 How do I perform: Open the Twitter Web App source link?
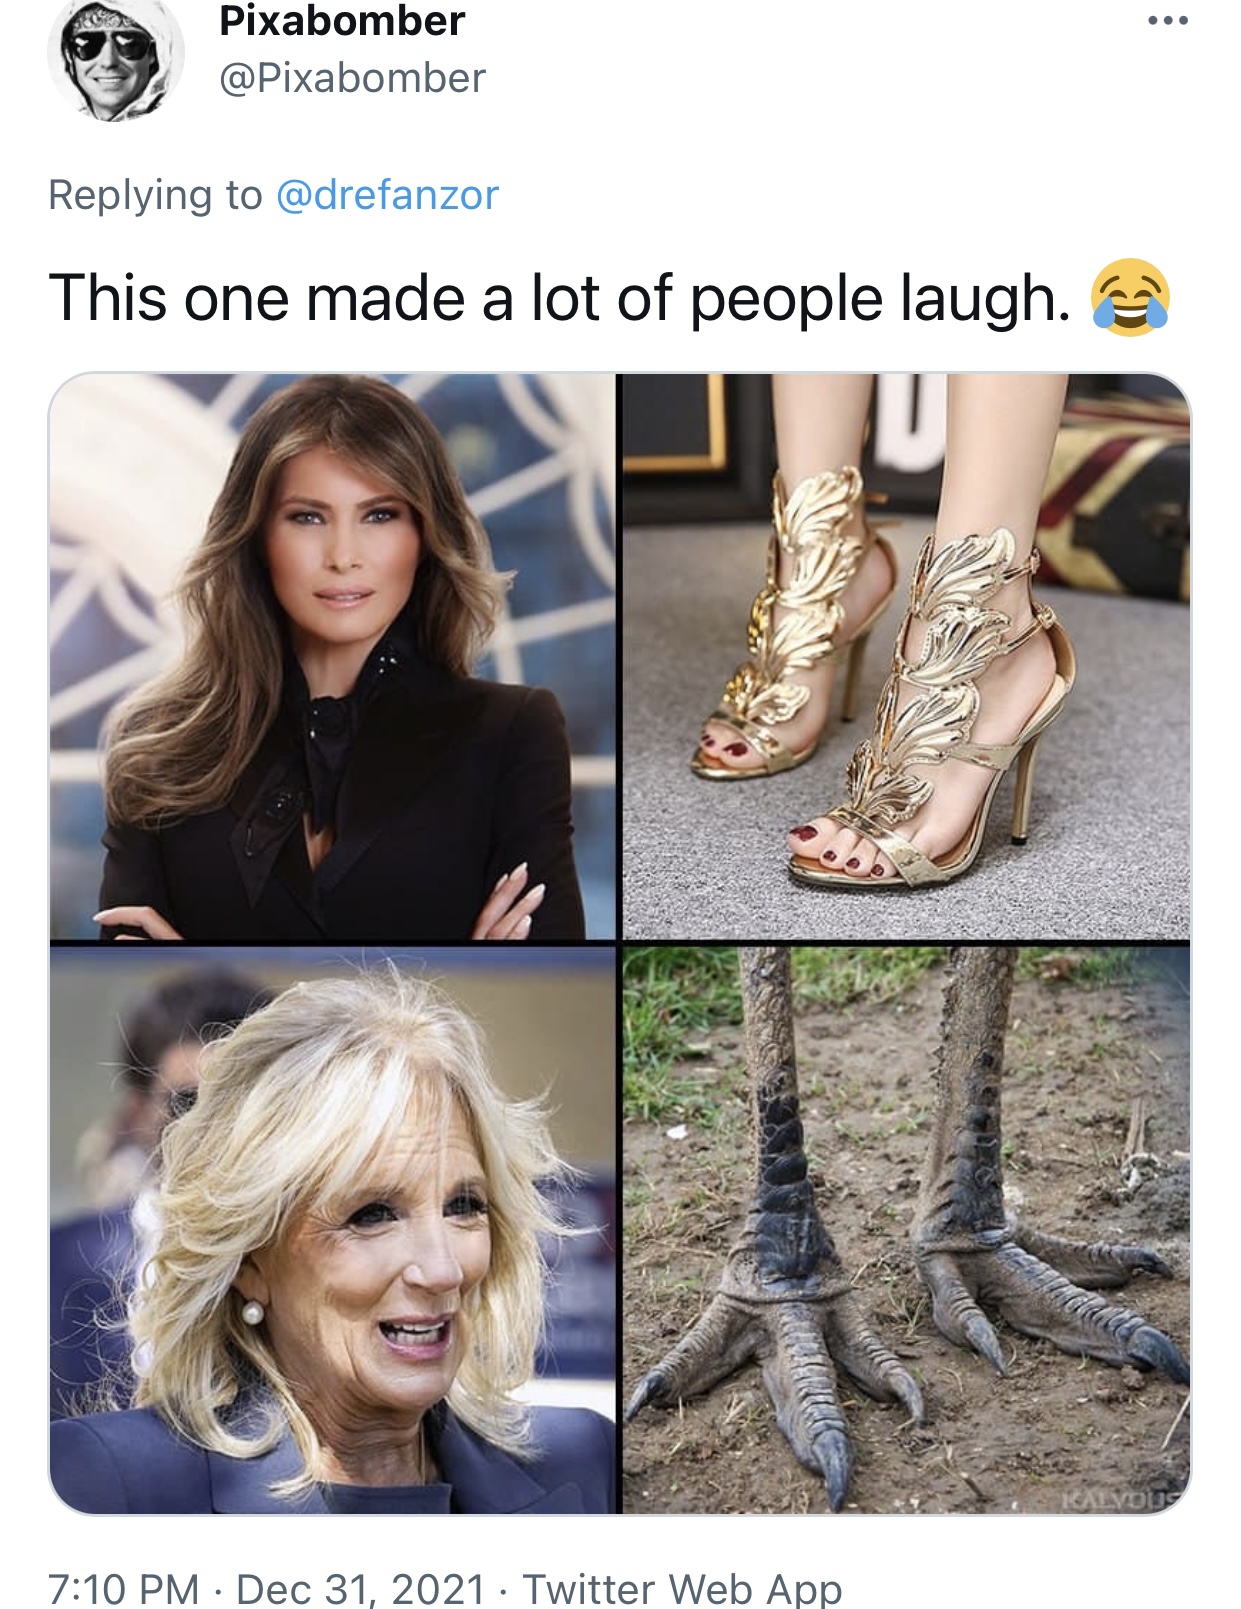tap(682, 1588)
